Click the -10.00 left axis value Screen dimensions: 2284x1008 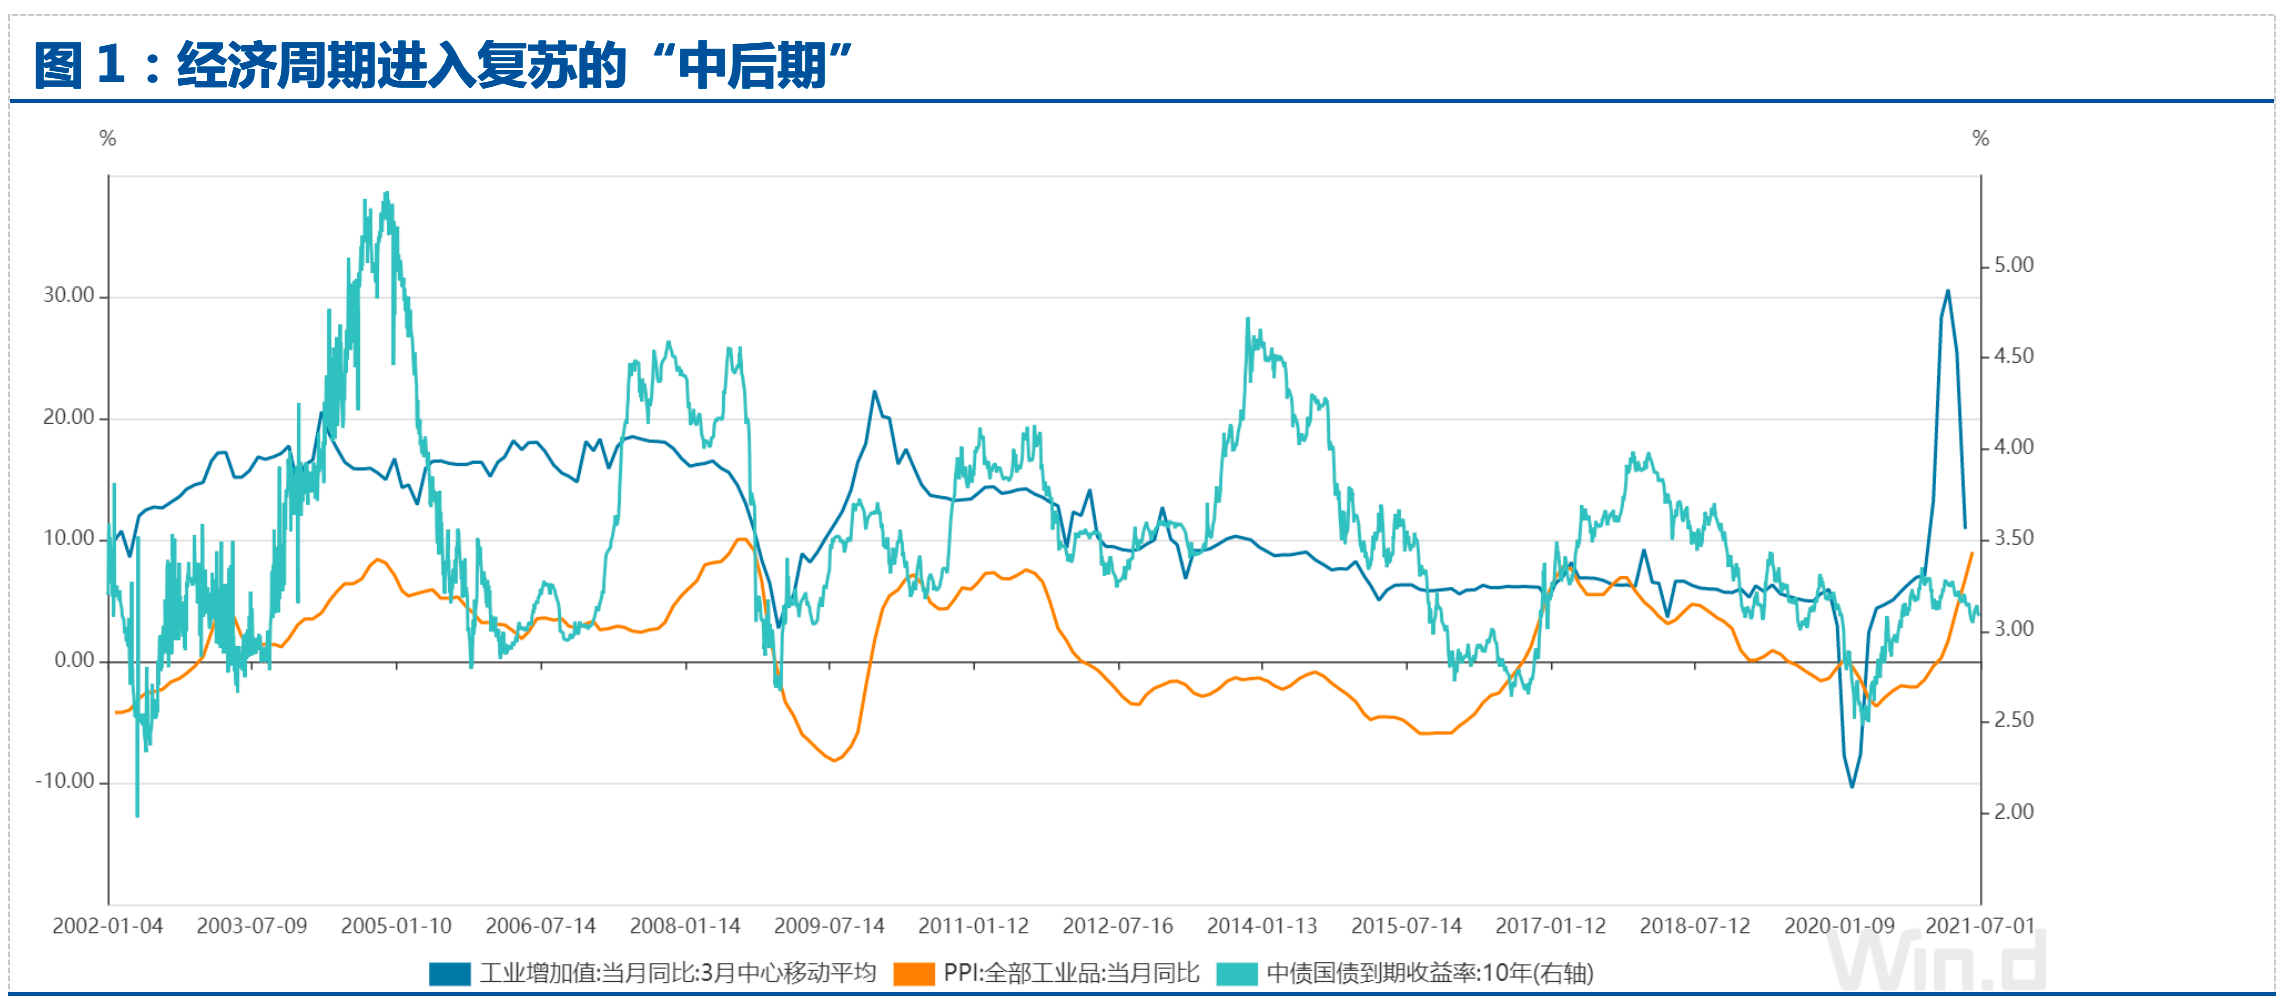tap(65, 782)
